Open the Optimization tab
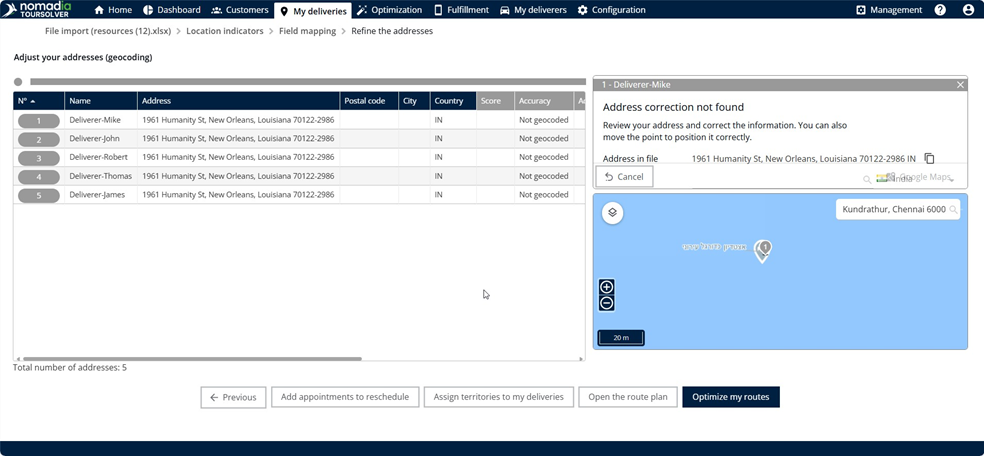 click(389, 10)
